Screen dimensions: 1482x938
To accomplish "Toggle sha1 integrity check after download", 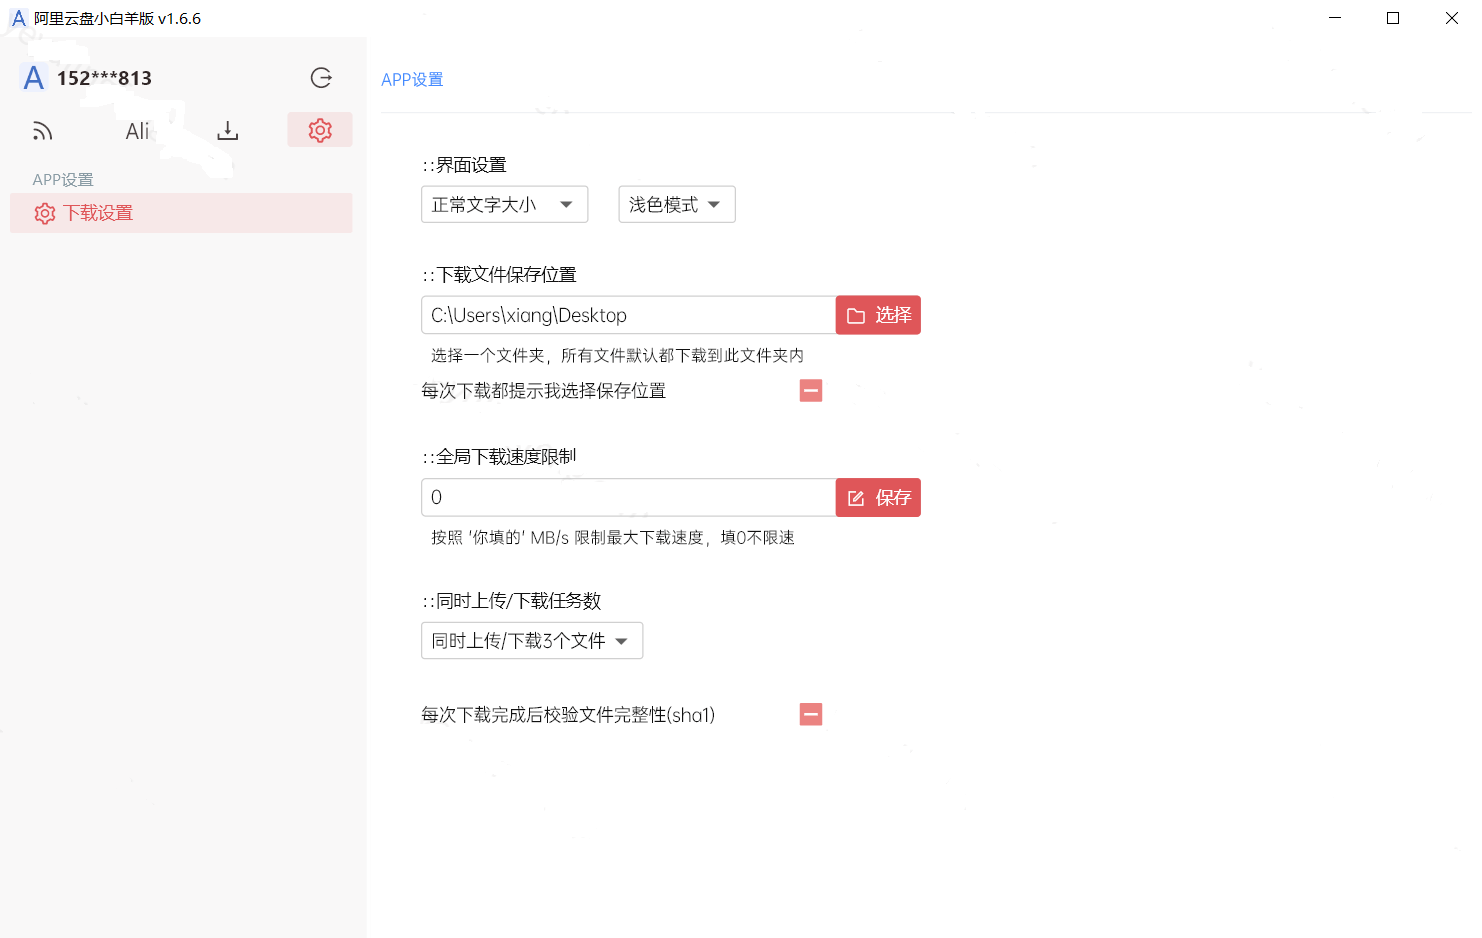I will point(811,714).
